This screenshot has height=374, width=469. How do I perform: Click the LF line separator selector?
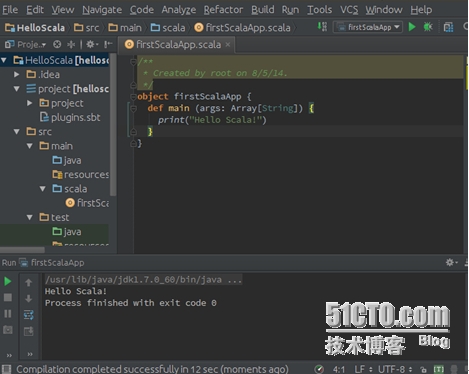coord(363,369)
